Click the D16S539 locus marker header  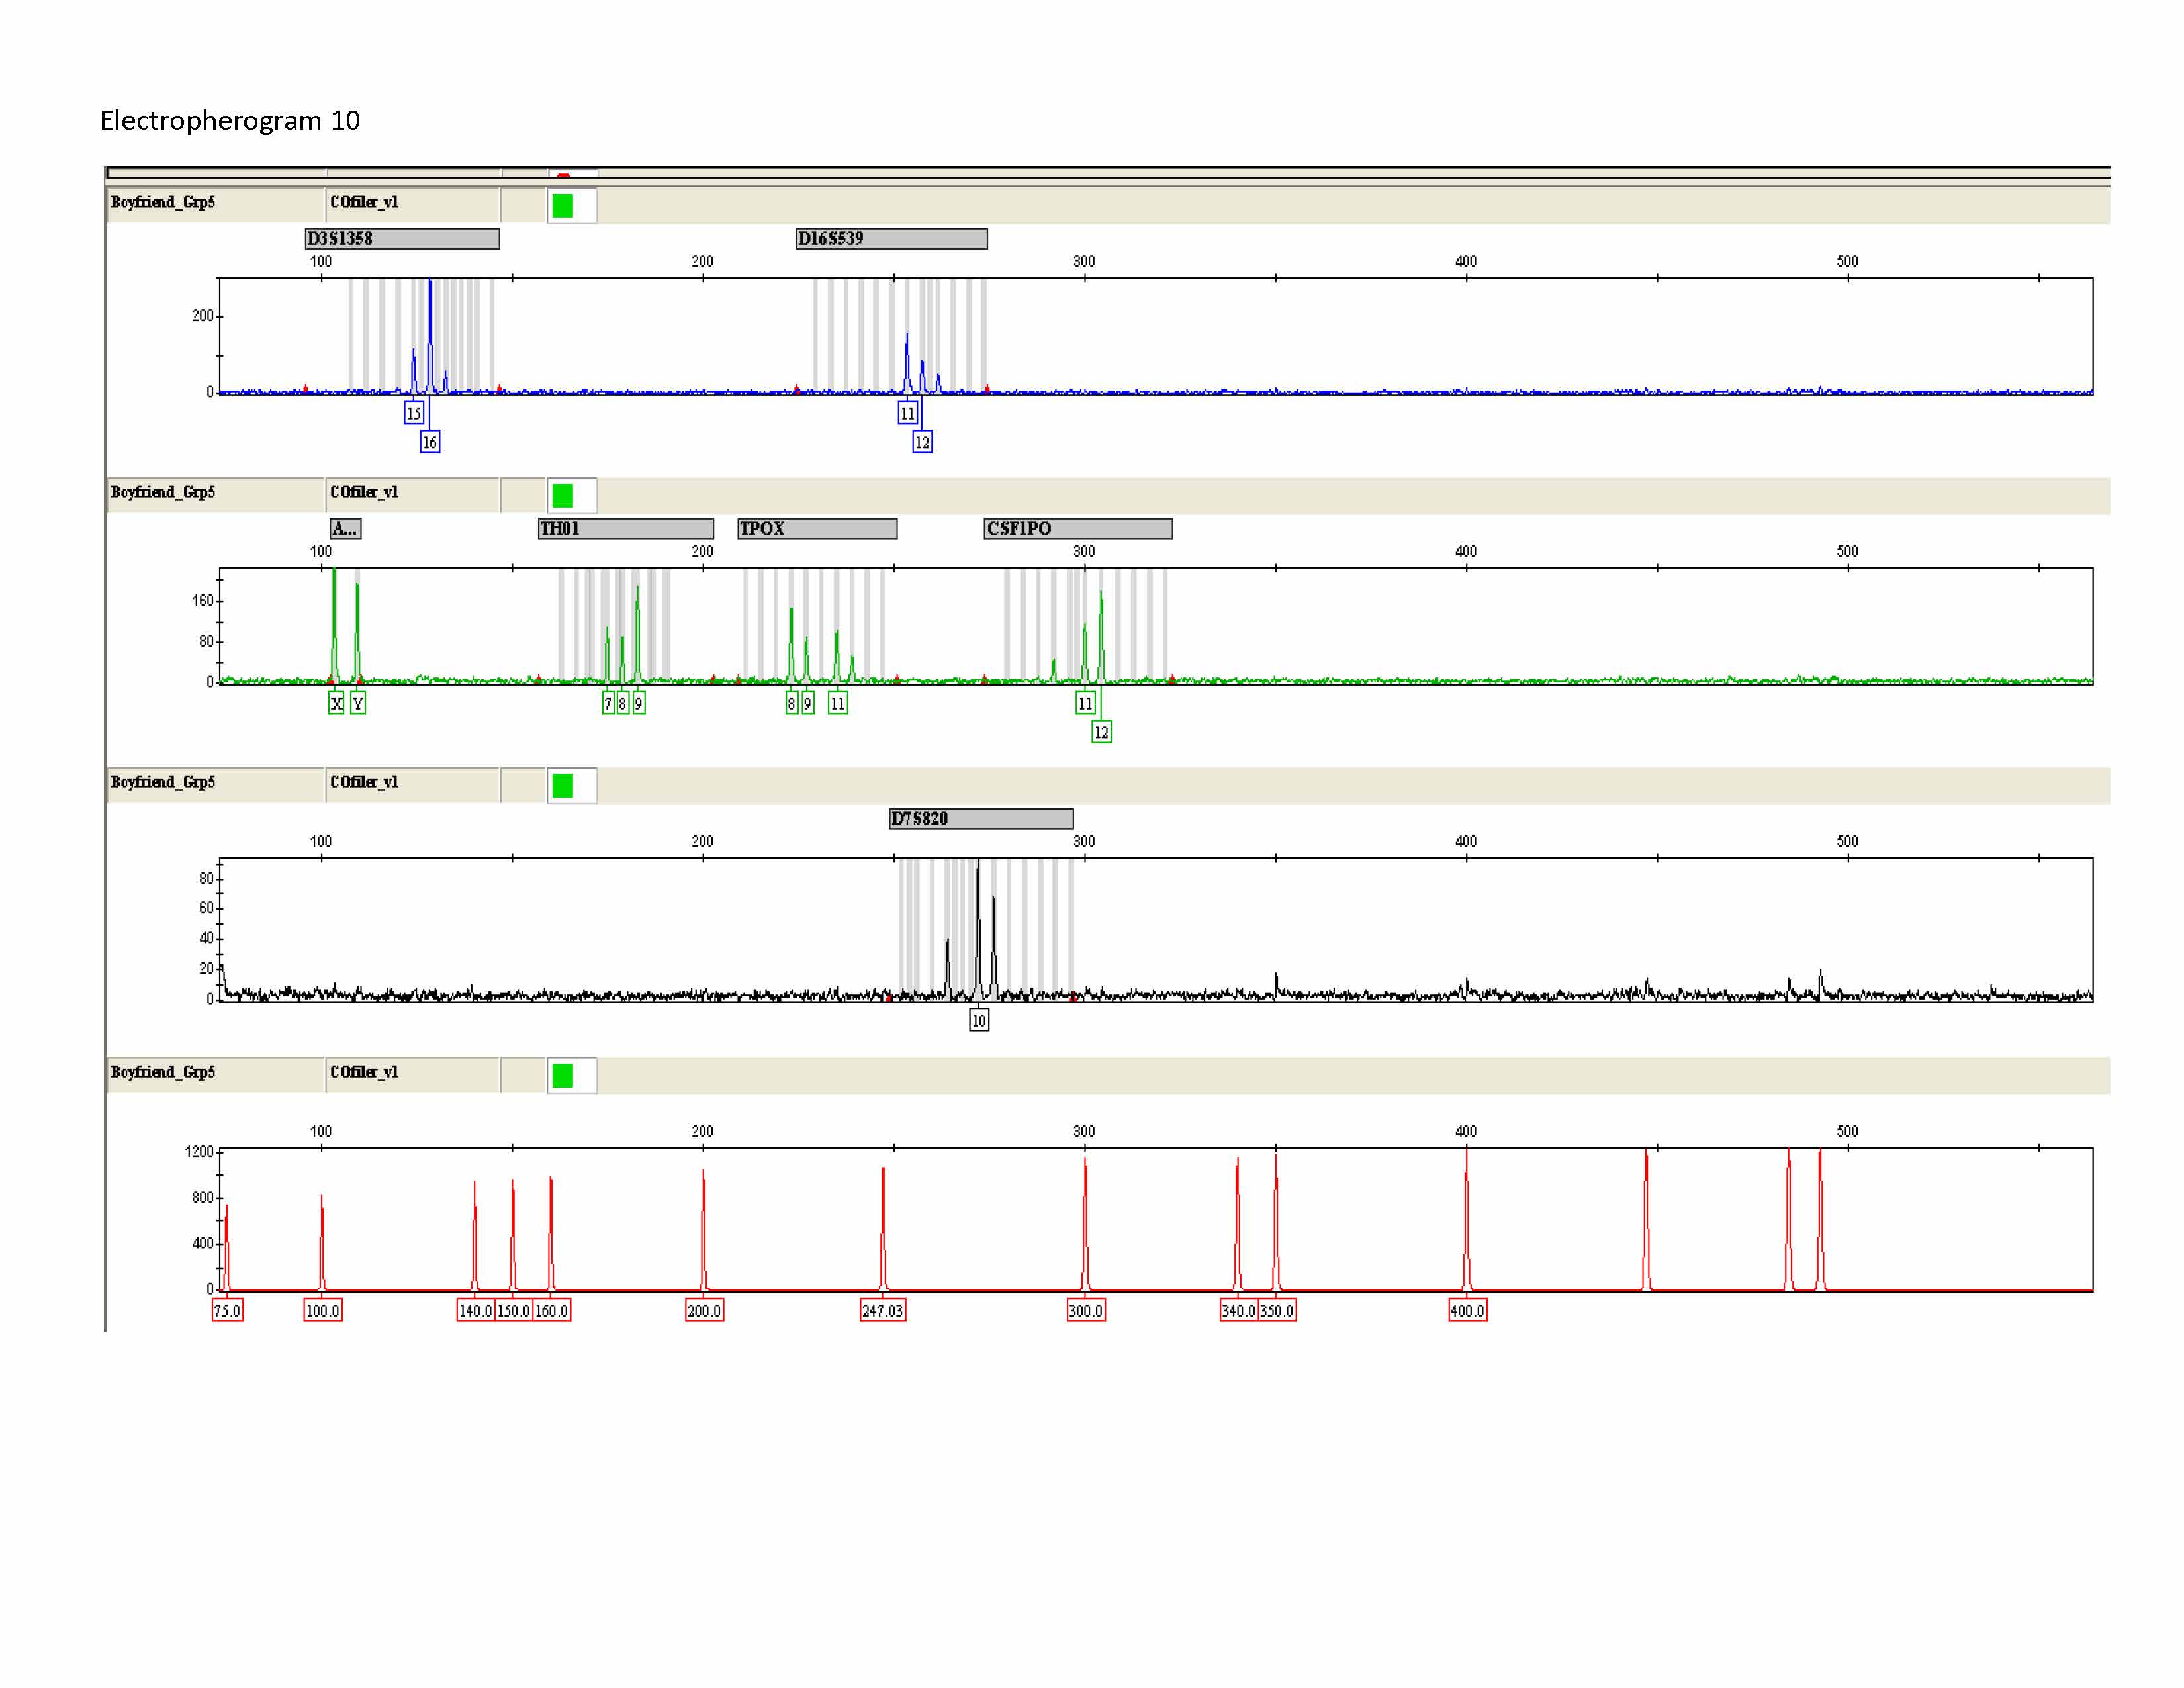click(x=890, y=238)
